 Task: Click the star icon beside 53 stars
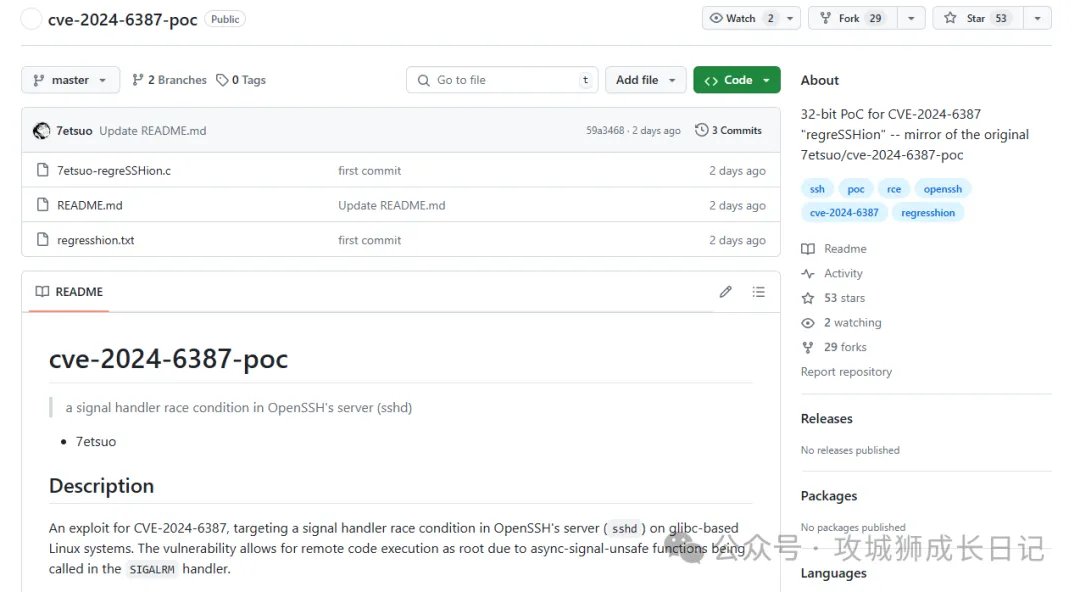(x=808, y=298)
